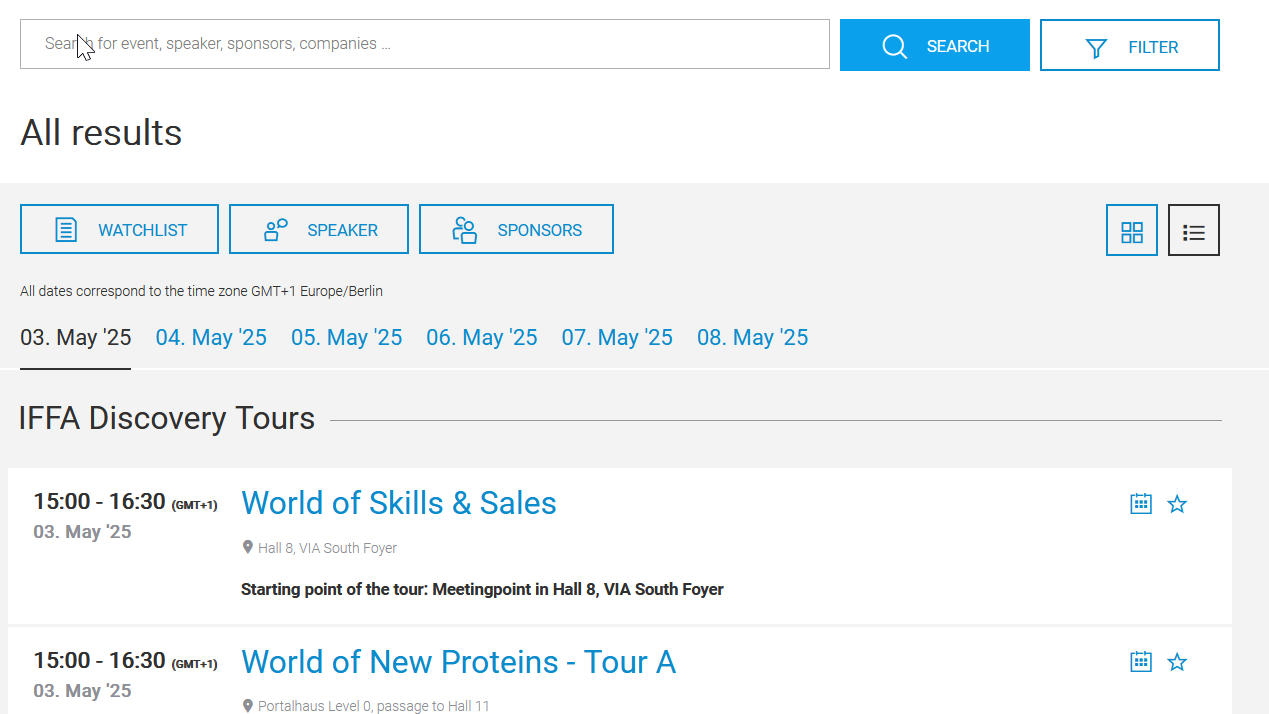Image resolution: width=1269 pixels, height=714 pixels.
Task: Add World of Skills & Sales to calendar
Action: [x=1141, y=504]
